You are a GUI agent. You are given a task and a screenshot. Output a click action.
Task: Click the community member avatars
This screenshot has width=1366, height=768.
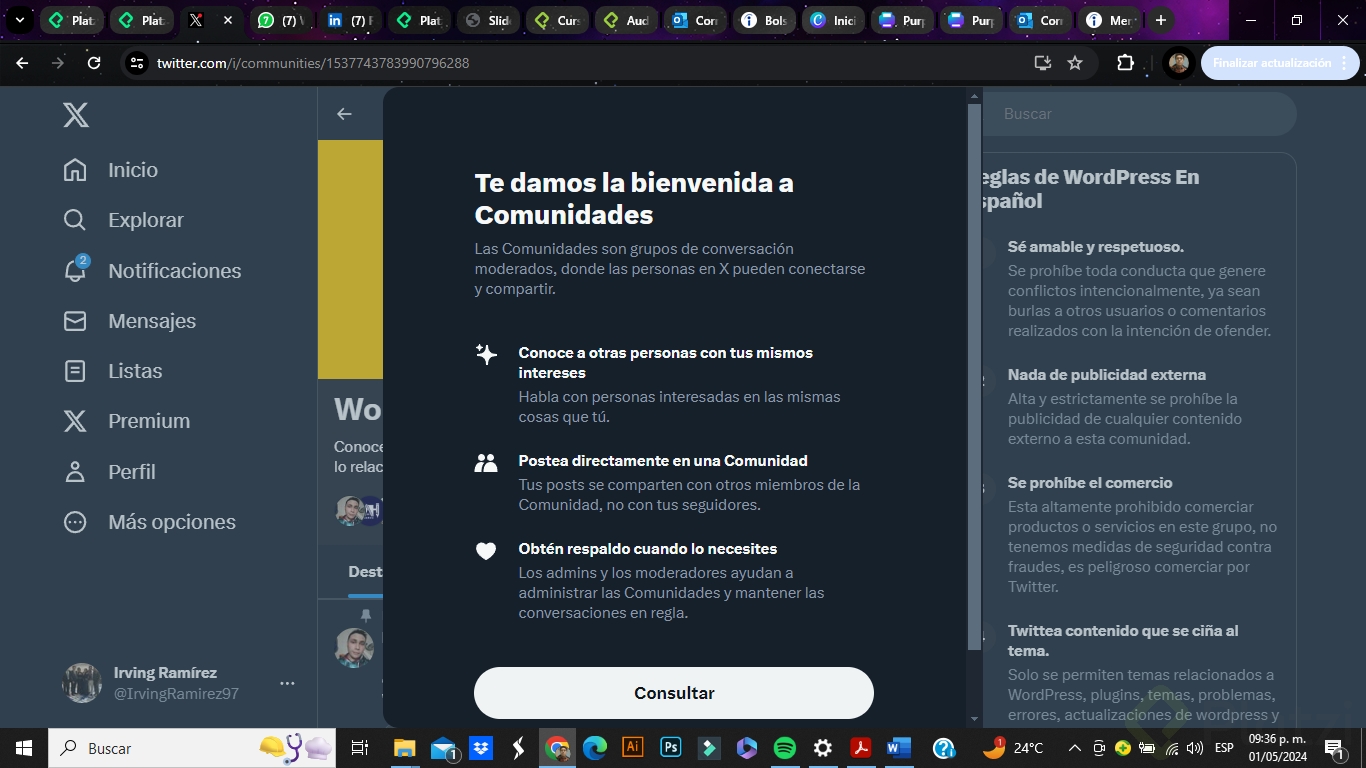click(359, 511)
